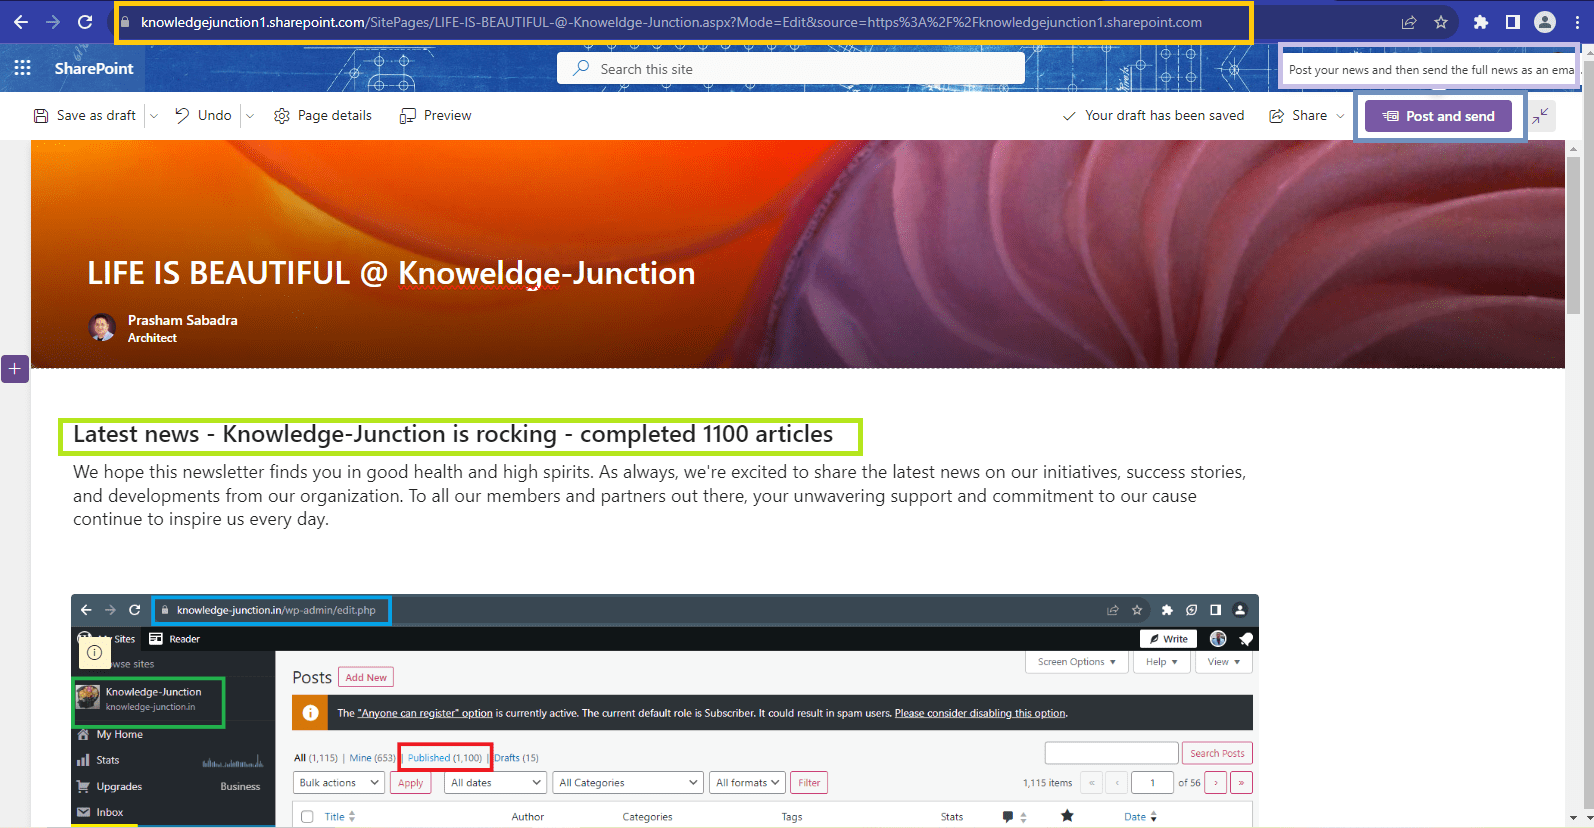Image resolution: width=1594 pixels, height=828 pixels.
Task: Click the Search this site box
Action: click(791, 69)
